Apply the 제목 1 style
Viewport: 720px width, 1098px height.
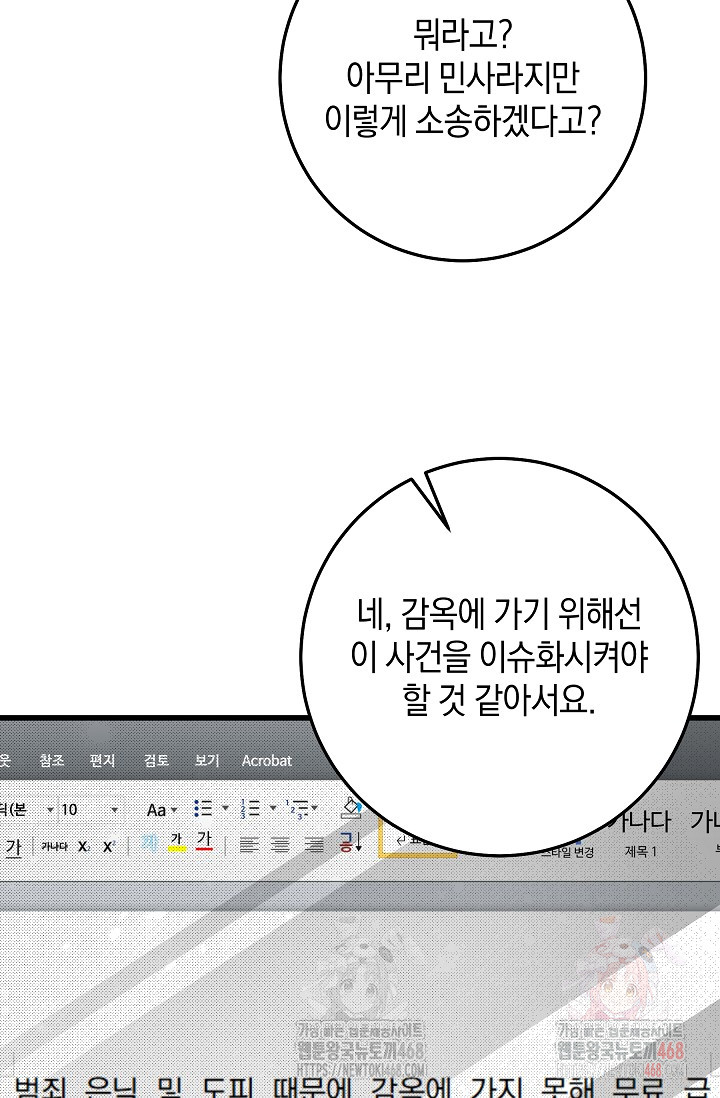[640, 851]
